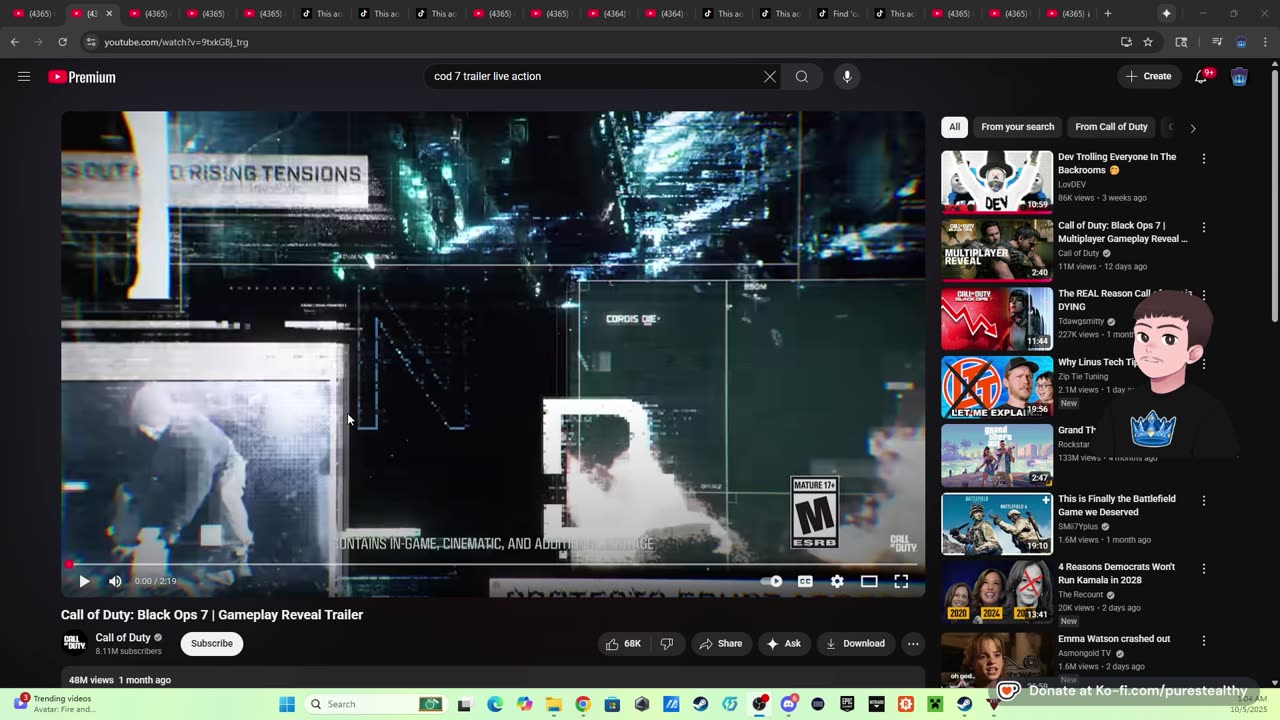This screenshot has width=1280, height=720.
Task: Subscribe to Call of Duty channel
Action: [212, 644]
